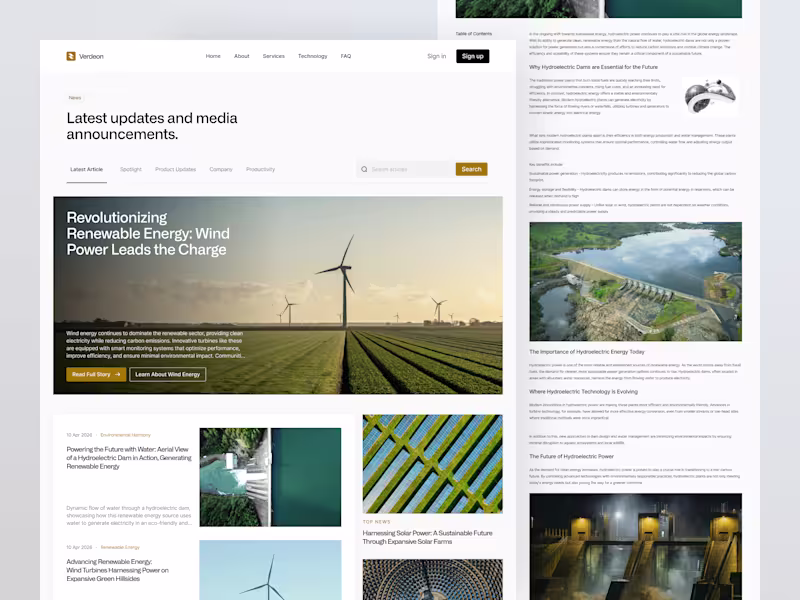Switch to the Spotlight tab
800x600 pixels.
[x=131, y=169]
